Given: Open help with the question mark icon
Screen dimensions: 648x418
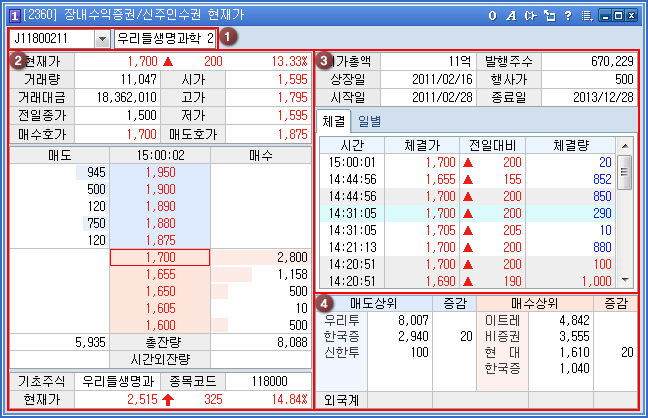Looking at the screenshot, I should pos(567,16).
